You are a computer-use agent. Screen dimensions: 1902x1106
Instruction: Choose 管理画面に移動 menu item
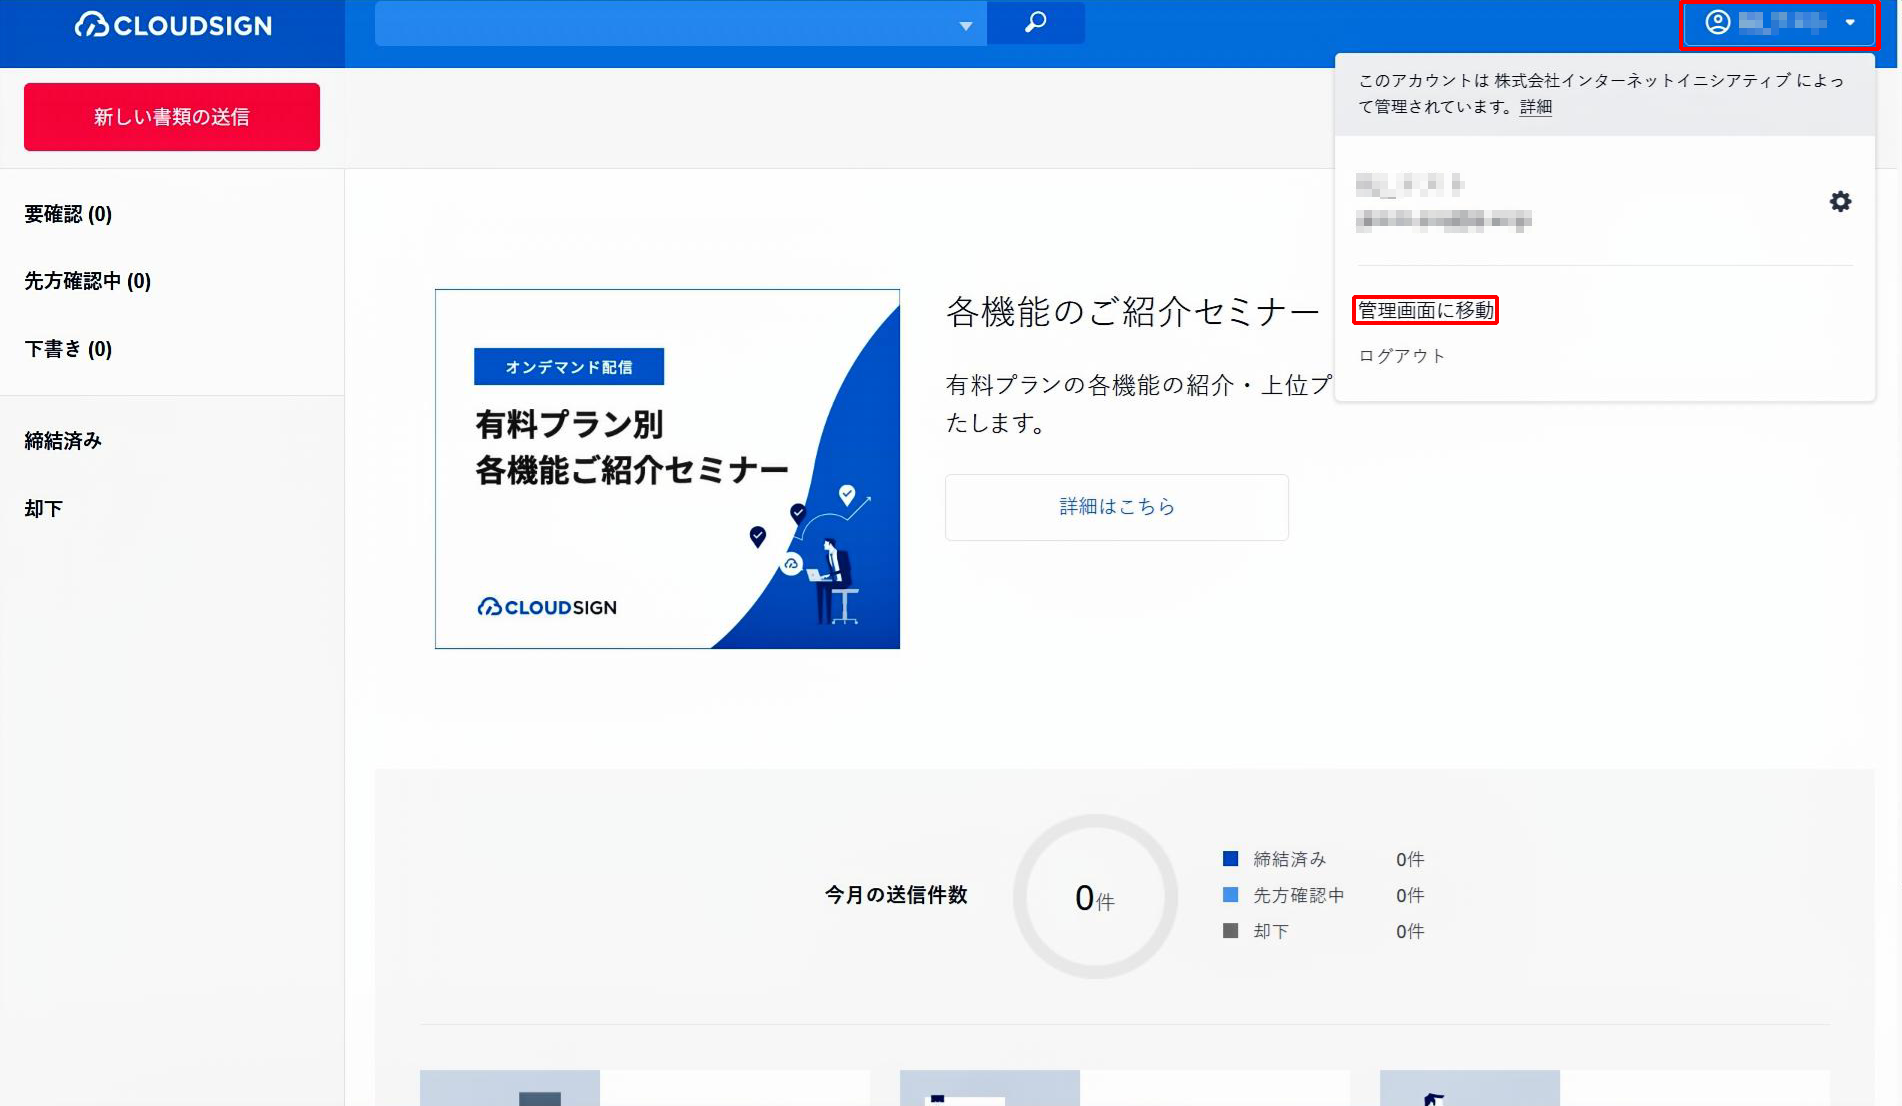tap(1425, 311)
